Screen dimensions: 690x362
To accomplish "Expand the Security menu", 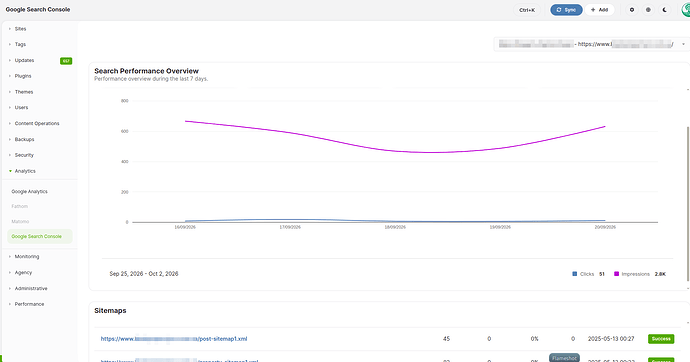I will click(x=24, y=155).
